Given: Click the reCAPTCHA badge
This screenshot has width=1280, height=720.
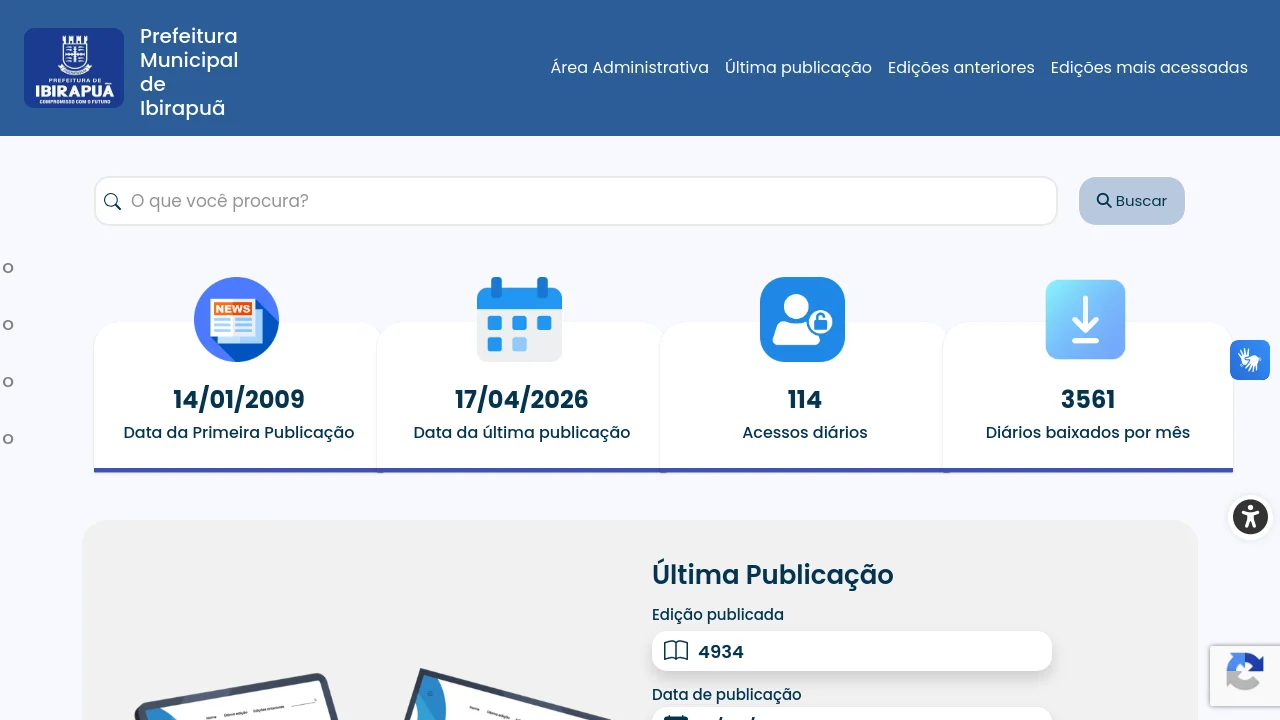Looking at the screenshot, I should coord(1245,675).
